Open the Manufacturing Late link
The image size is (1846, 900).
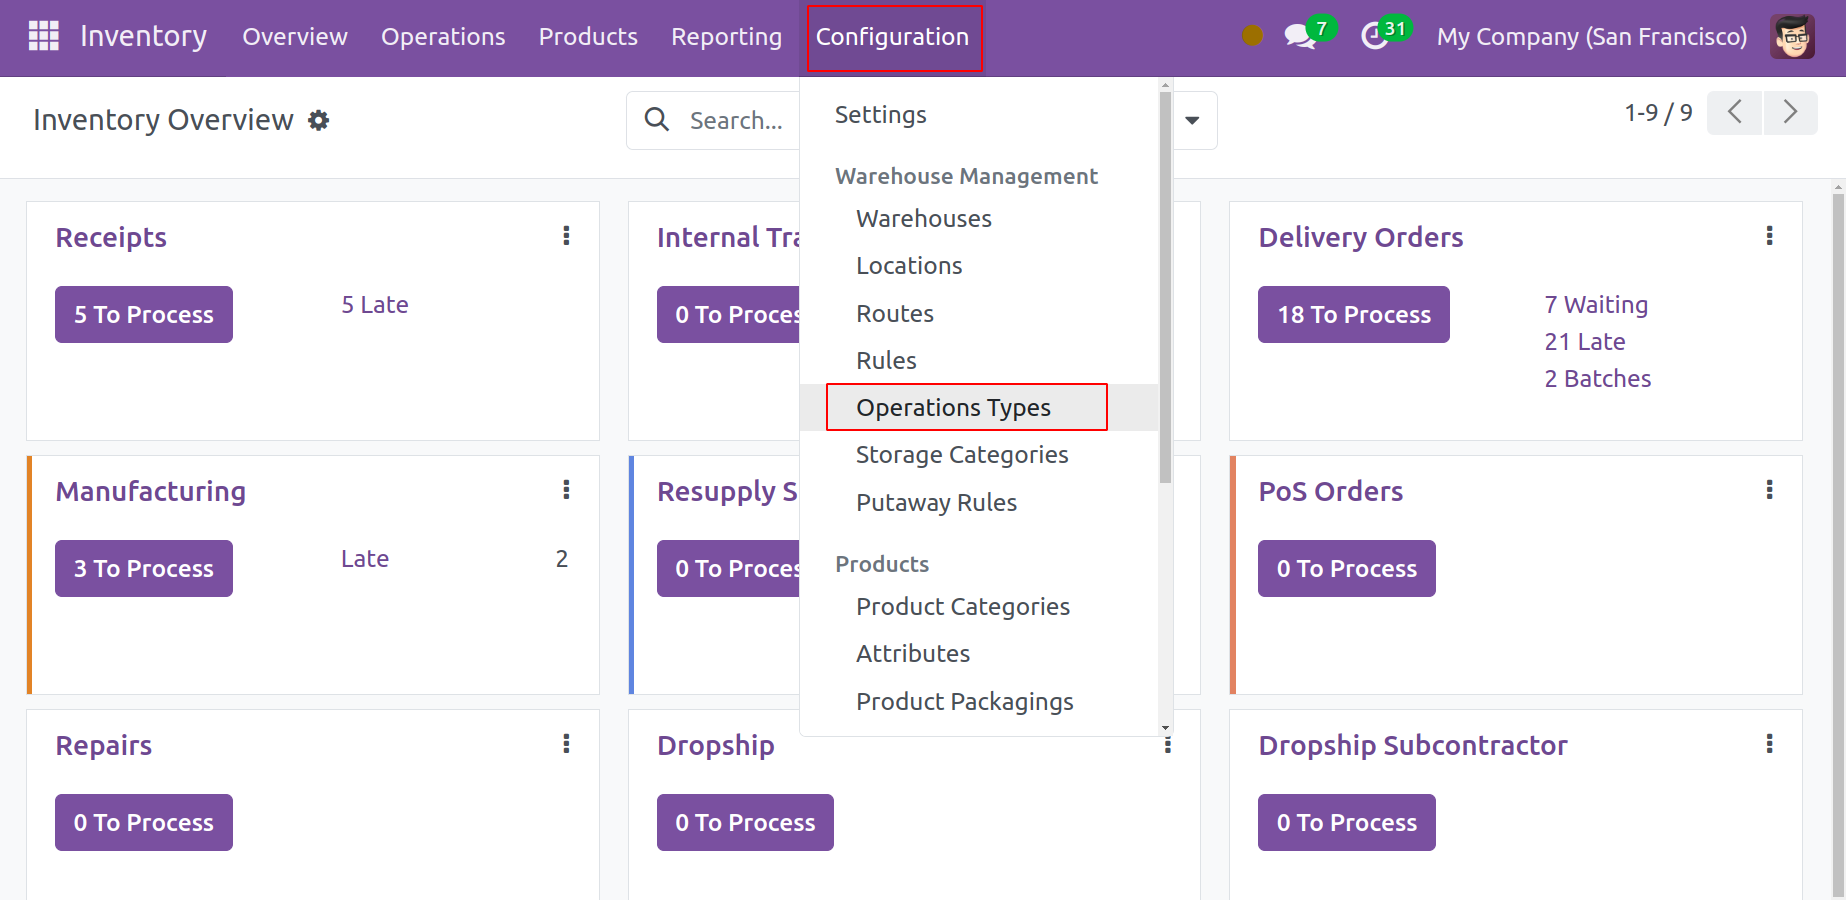pyautogui.click(x=365, y=559)
